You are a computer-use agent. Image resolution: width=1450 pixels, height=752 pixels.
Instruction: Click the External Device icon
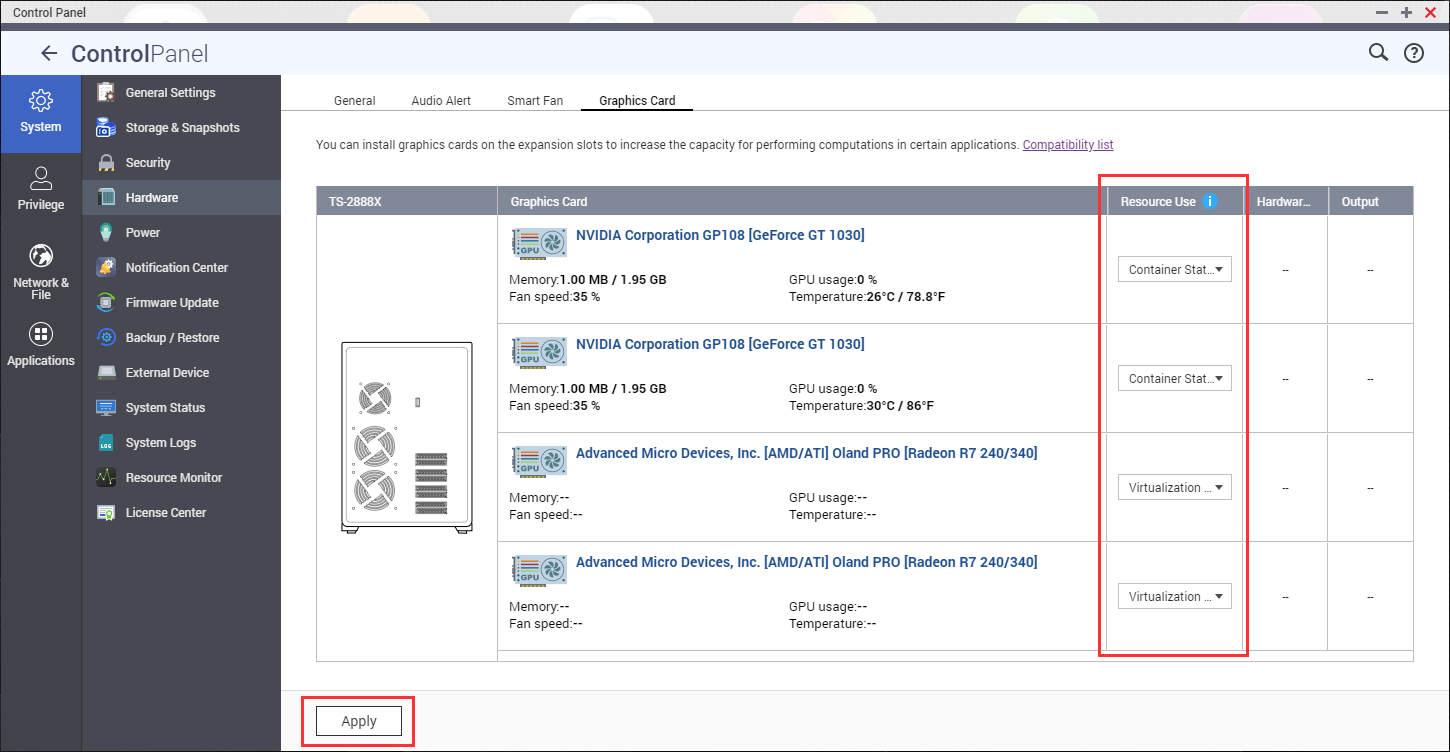(x=105, y=372)
